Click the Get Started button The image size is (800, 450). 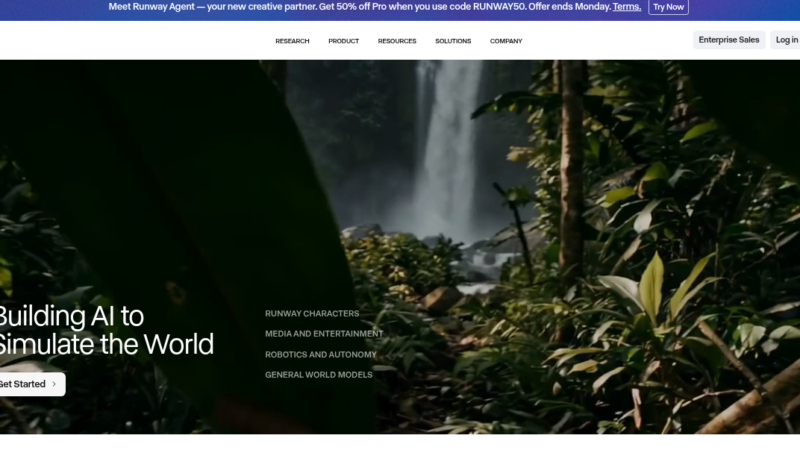pyautogui.click(x=32, y=384)
